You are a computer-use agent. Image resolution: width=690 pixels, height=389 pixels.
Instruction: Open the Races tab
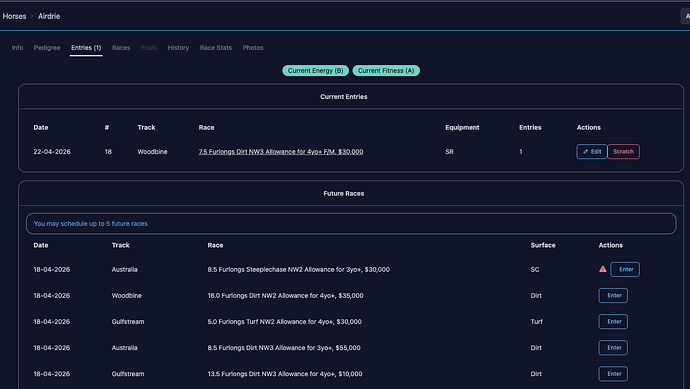tap(121, 48)
